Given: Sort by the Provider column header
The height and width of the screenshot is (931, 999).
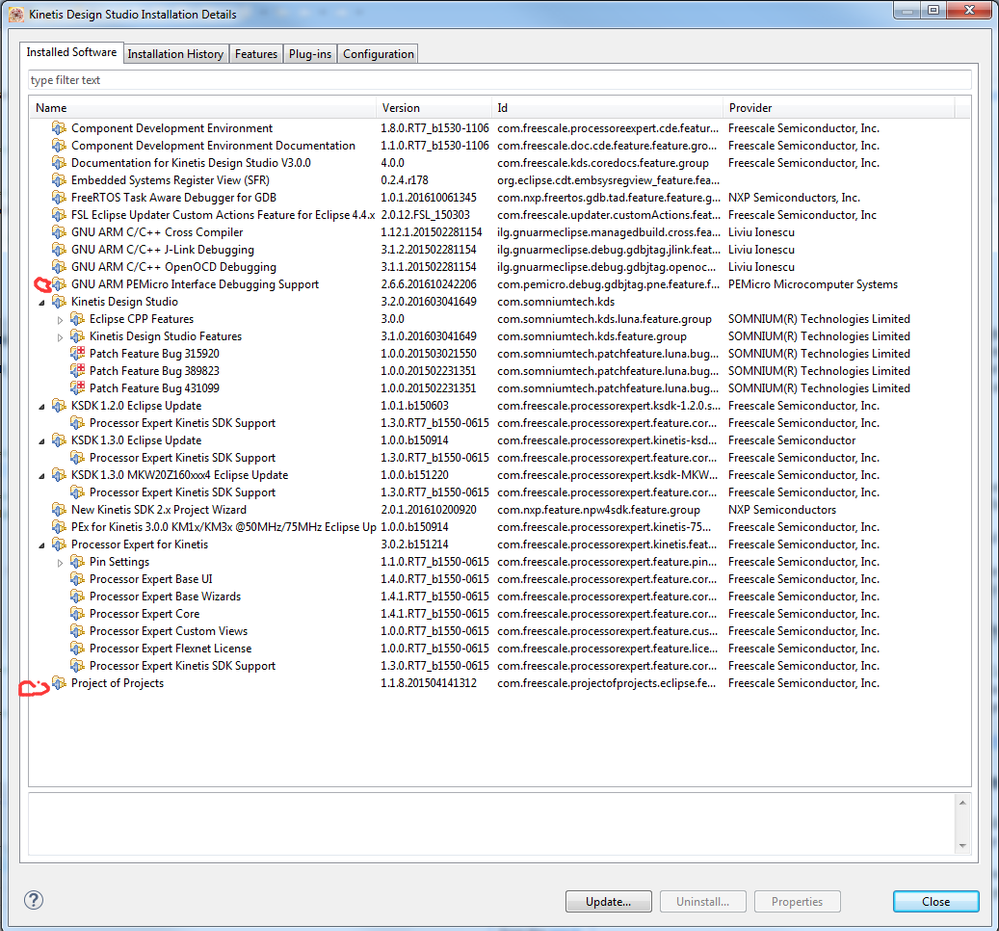Looking at the screenshot, I should (x=838, y=108).
